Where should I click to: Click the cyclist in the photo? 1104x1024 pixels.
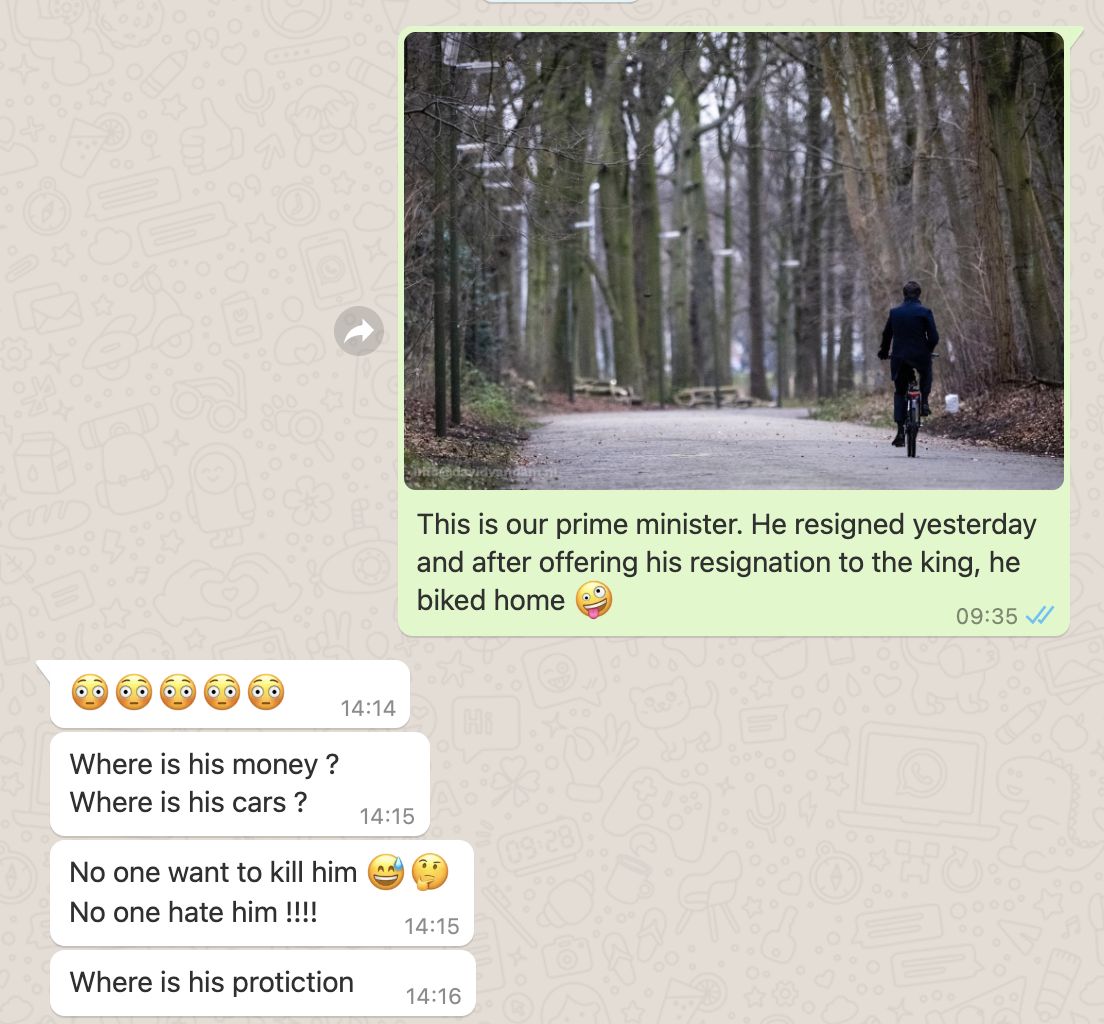pos(910,368)
